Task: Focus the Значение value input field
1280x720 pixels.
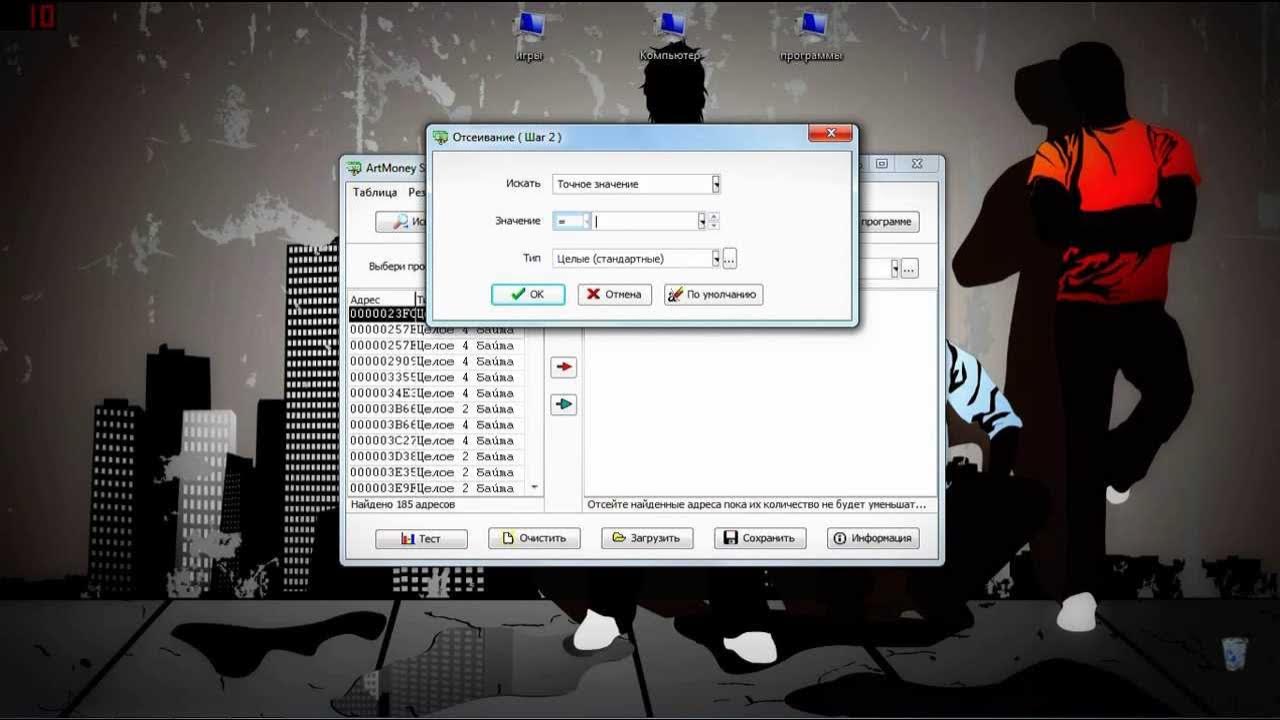Action: click(x=645, y=221)
